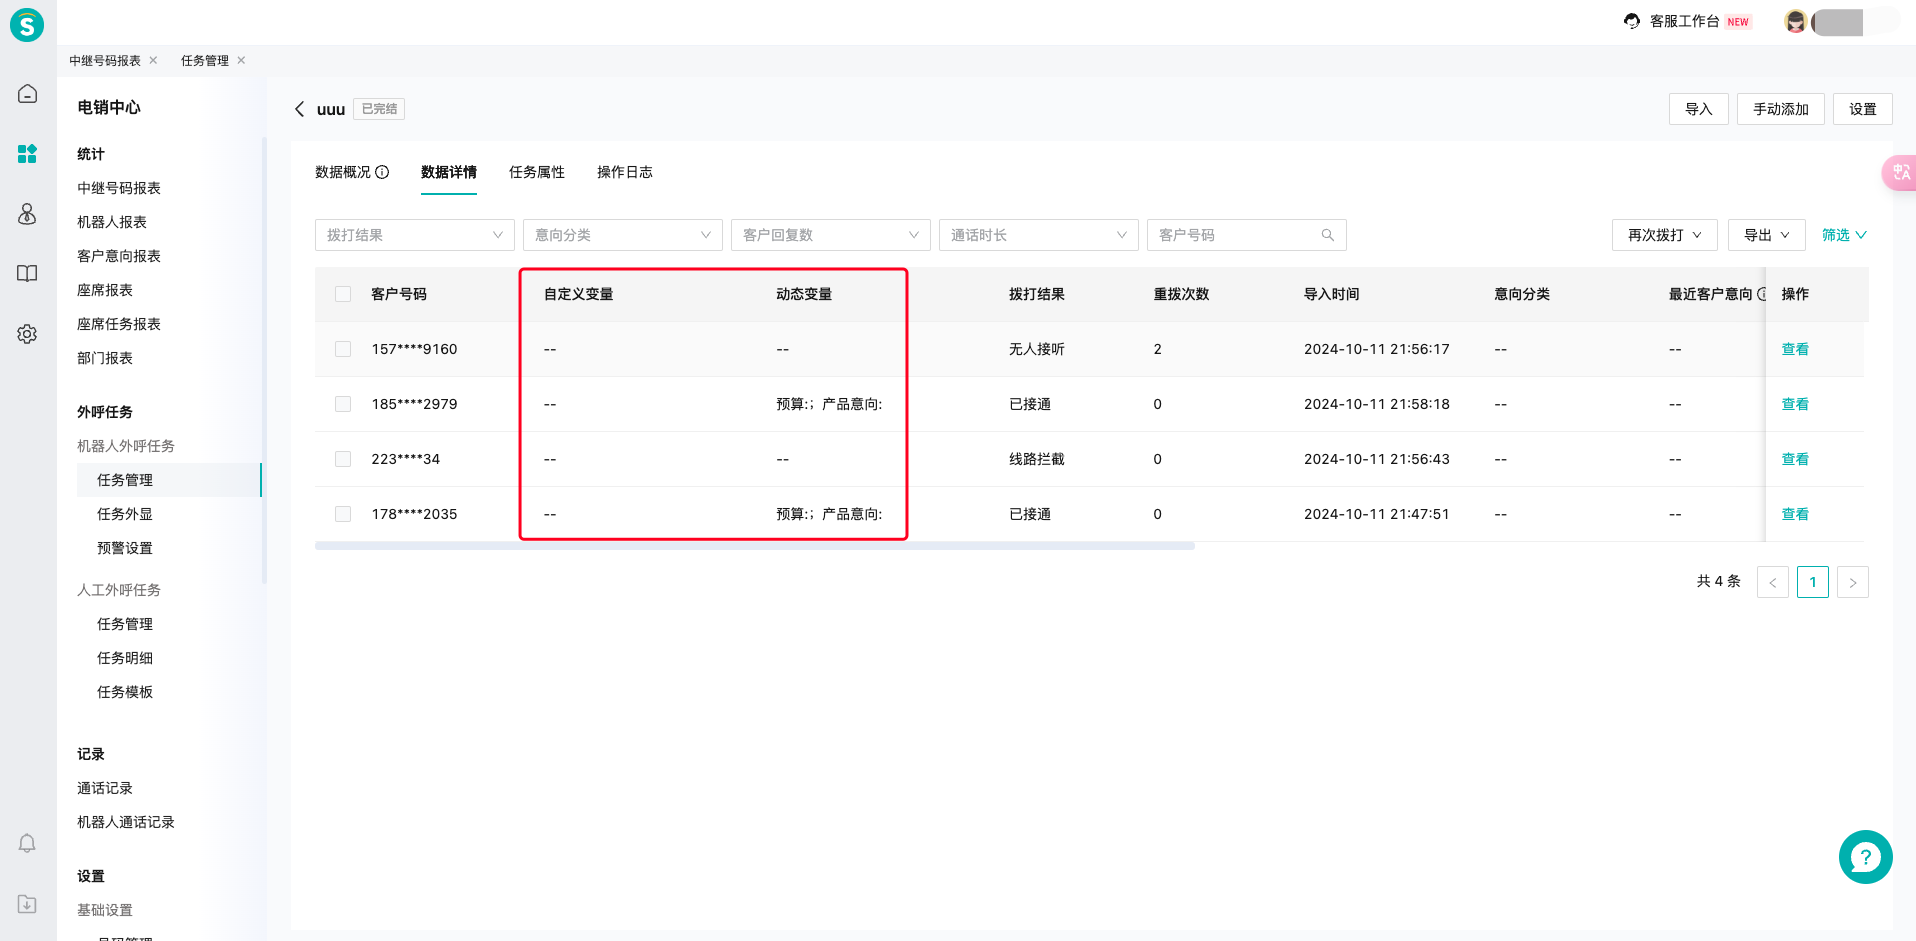The image size is (1916, 941).
Task: Check the row for 185****2979
Action: coord(343,404)
